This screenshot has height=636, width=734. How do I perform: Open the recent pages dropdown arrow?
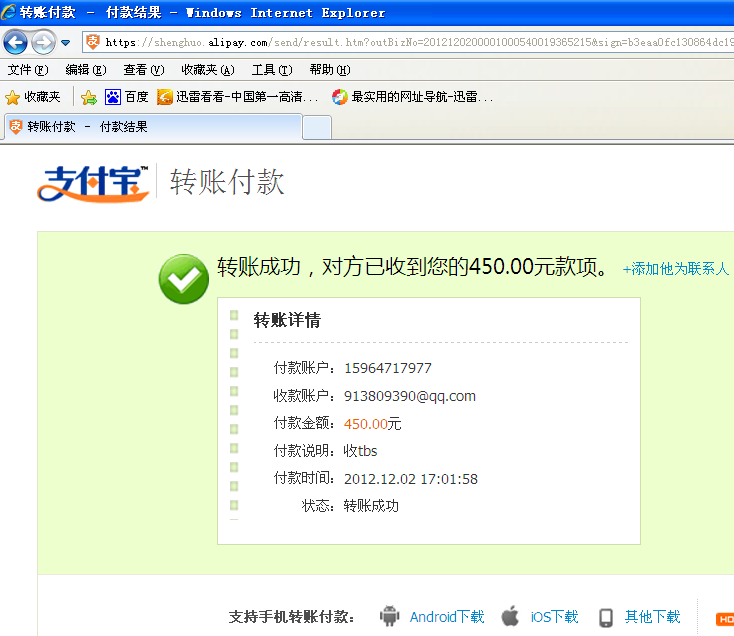click(x=66, y=43)
